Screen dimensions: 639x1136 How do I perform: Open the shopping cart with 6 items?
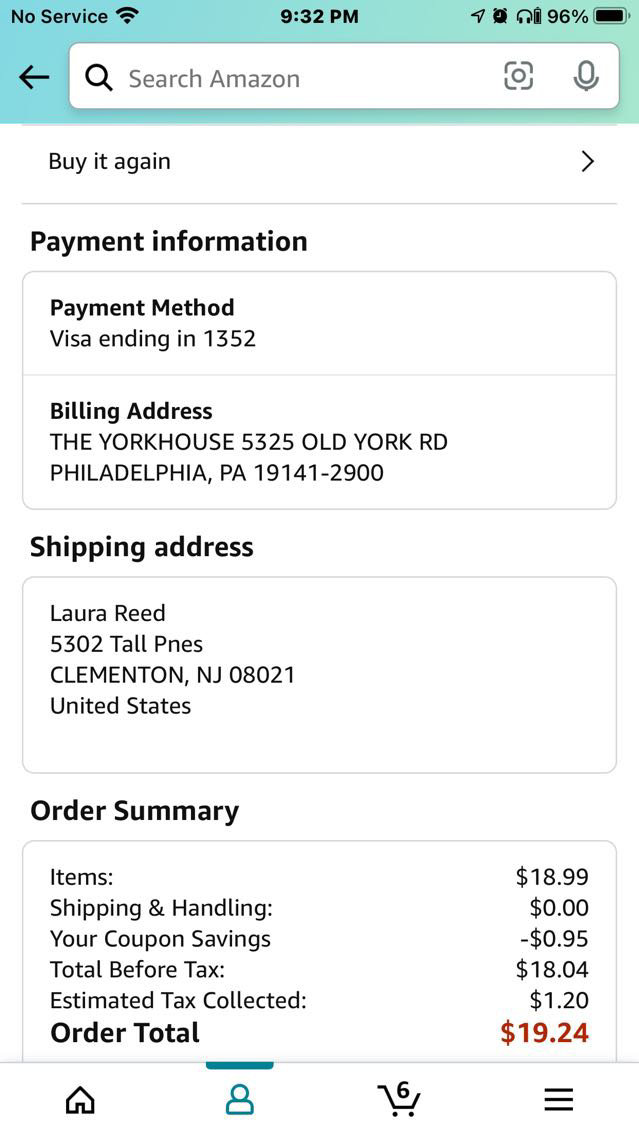coord(399,1098)
